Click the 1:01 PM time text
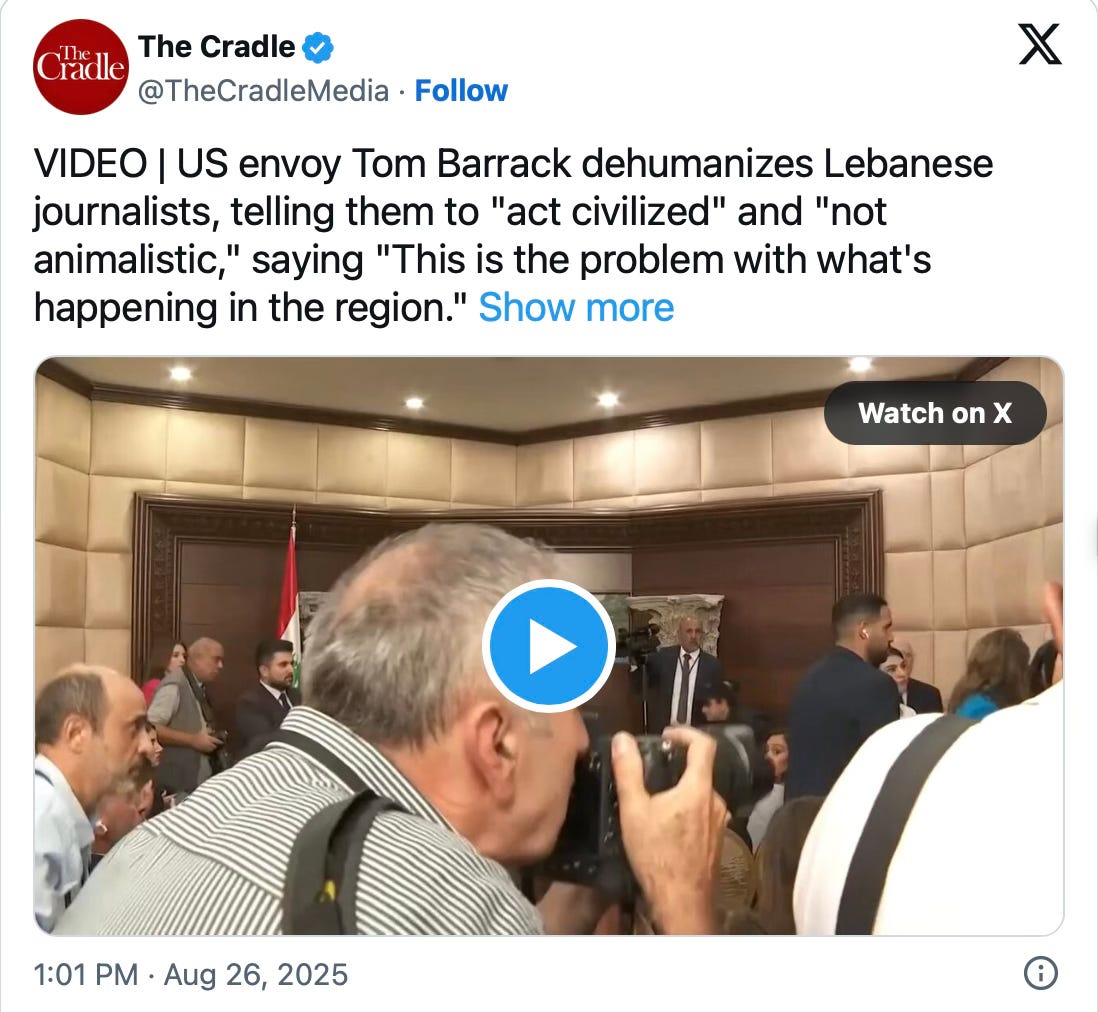The width and height of the screenshot is (1098, 1012). coord(86,975)
